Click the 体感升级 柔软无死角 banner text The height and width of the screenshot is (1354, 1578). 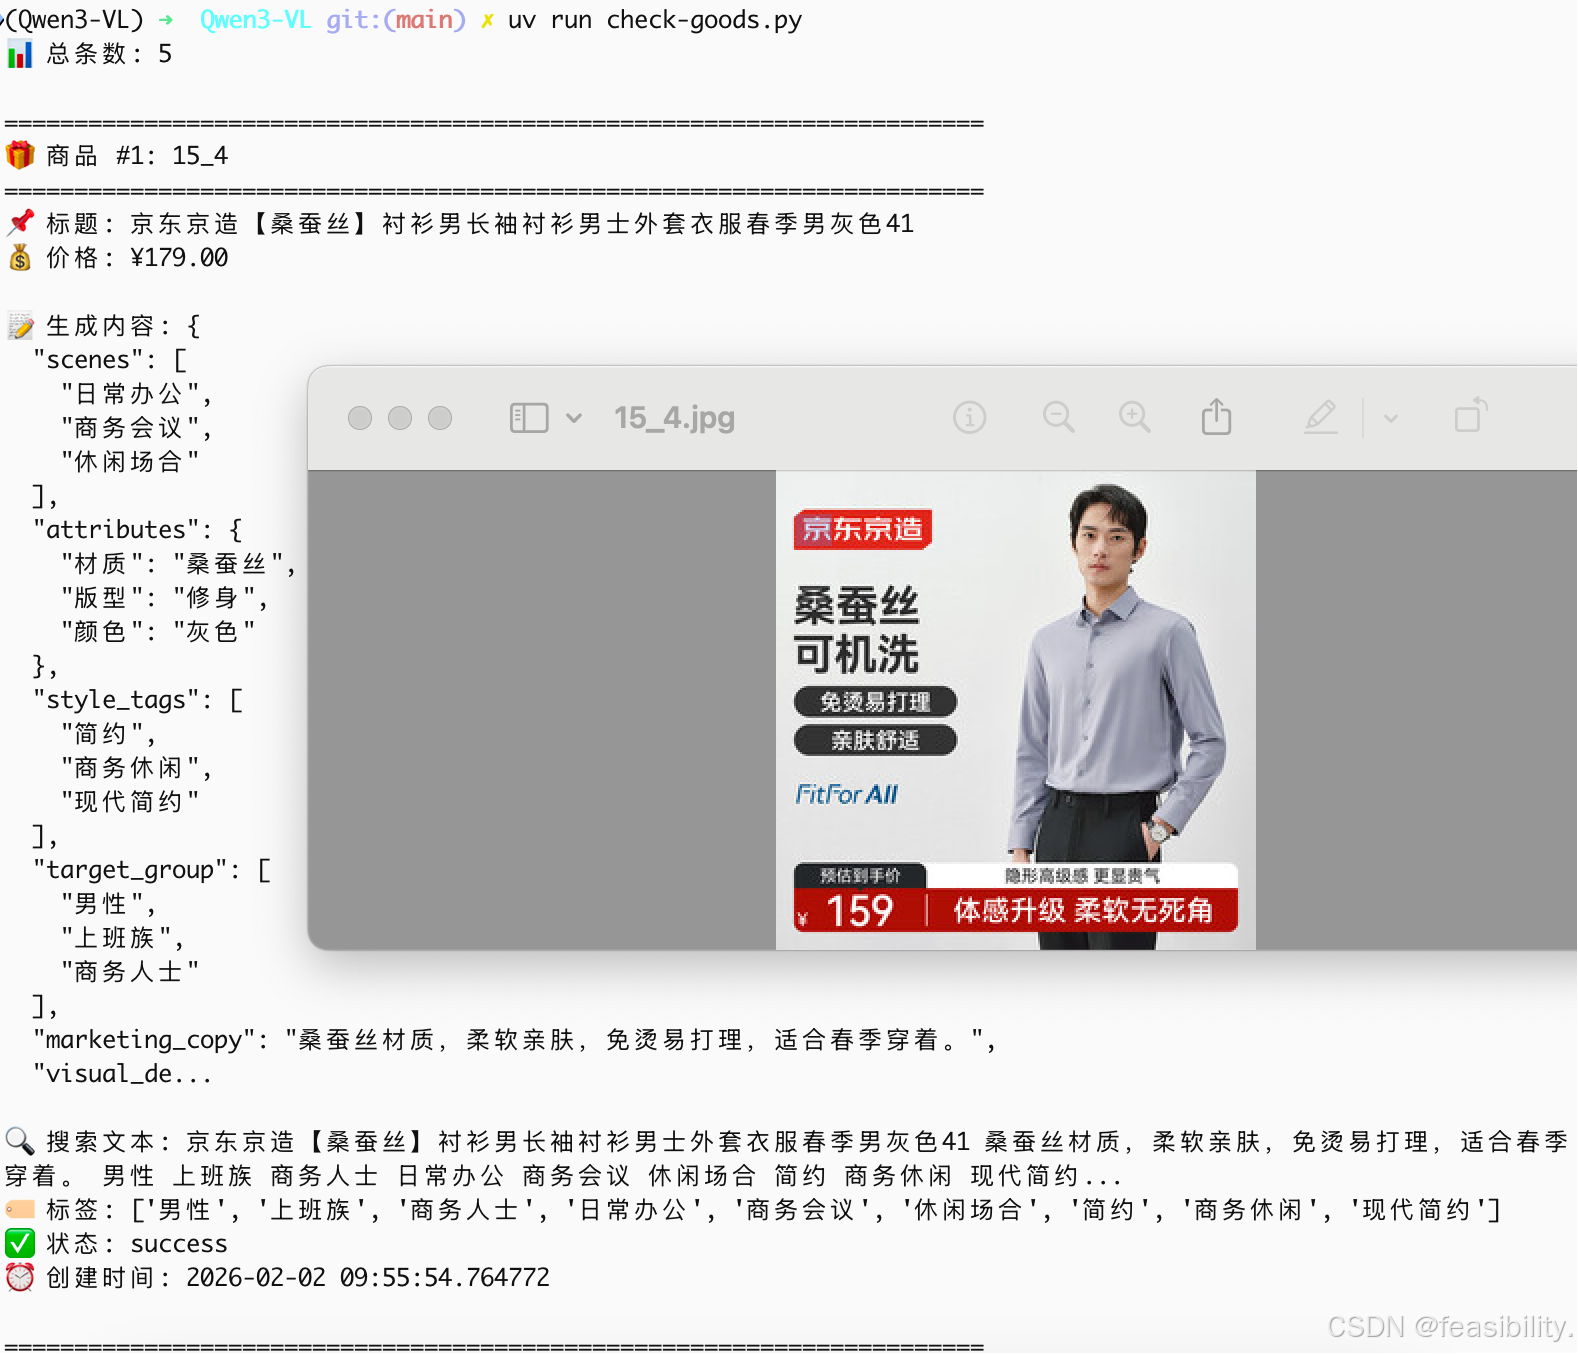pyautogui.click(x=1083, y=911)
